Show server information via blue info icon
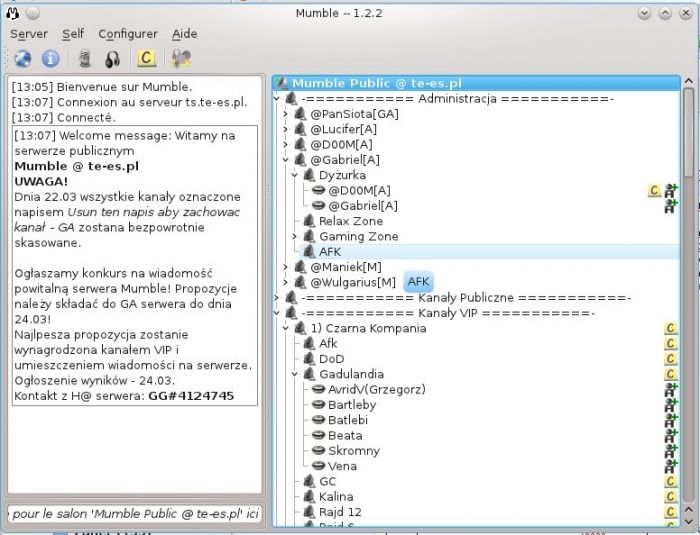The width and height of the screenshot is (700, 535). click(50, 59)
